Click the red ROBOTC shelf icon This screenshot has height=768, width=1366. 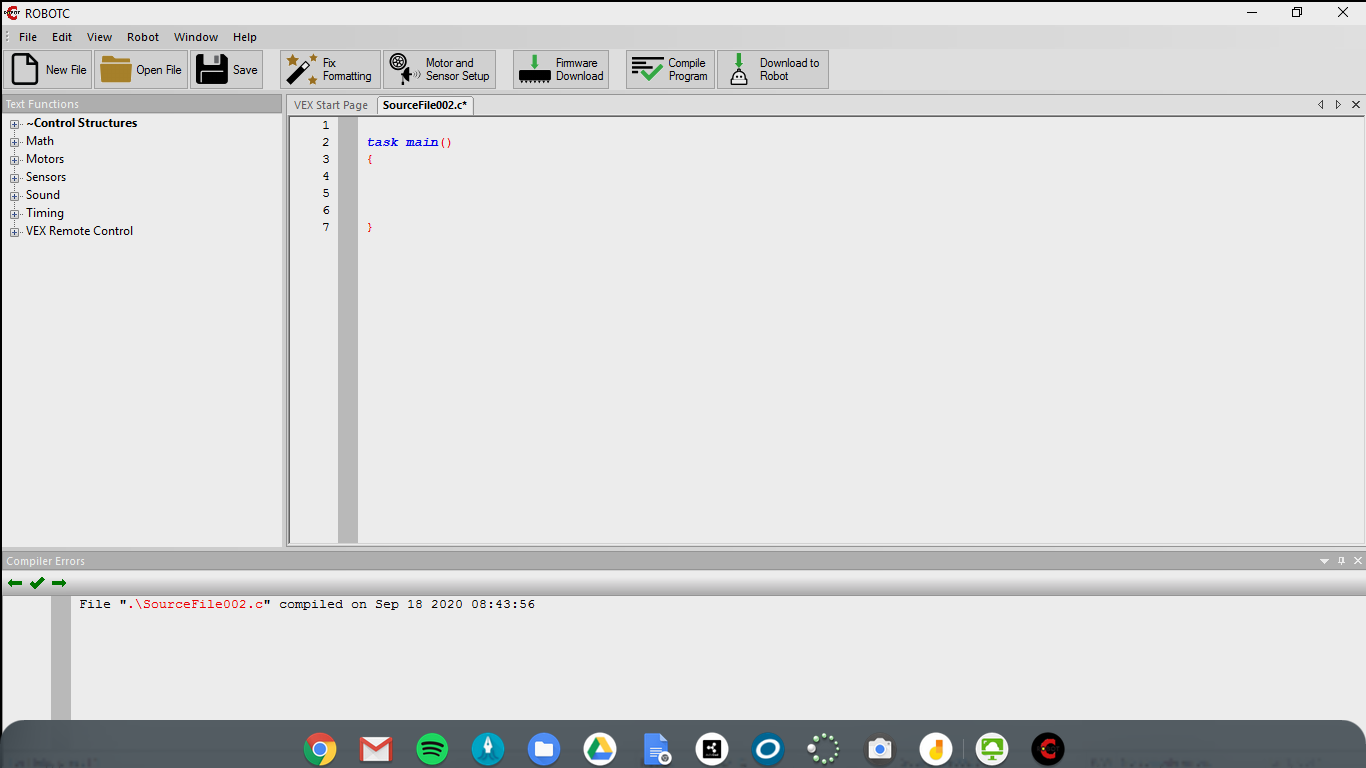click(x=1048, y=748)
